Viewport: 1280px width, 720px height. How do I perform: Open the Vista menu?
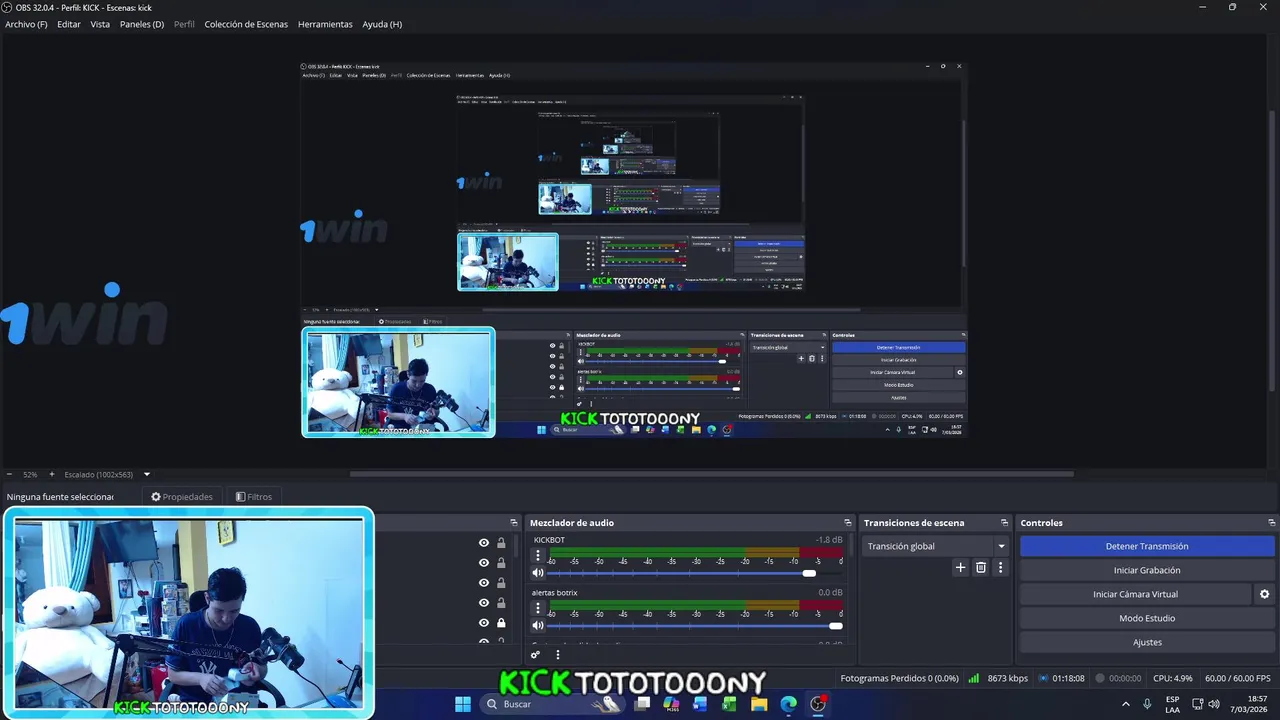coord(100,24)
